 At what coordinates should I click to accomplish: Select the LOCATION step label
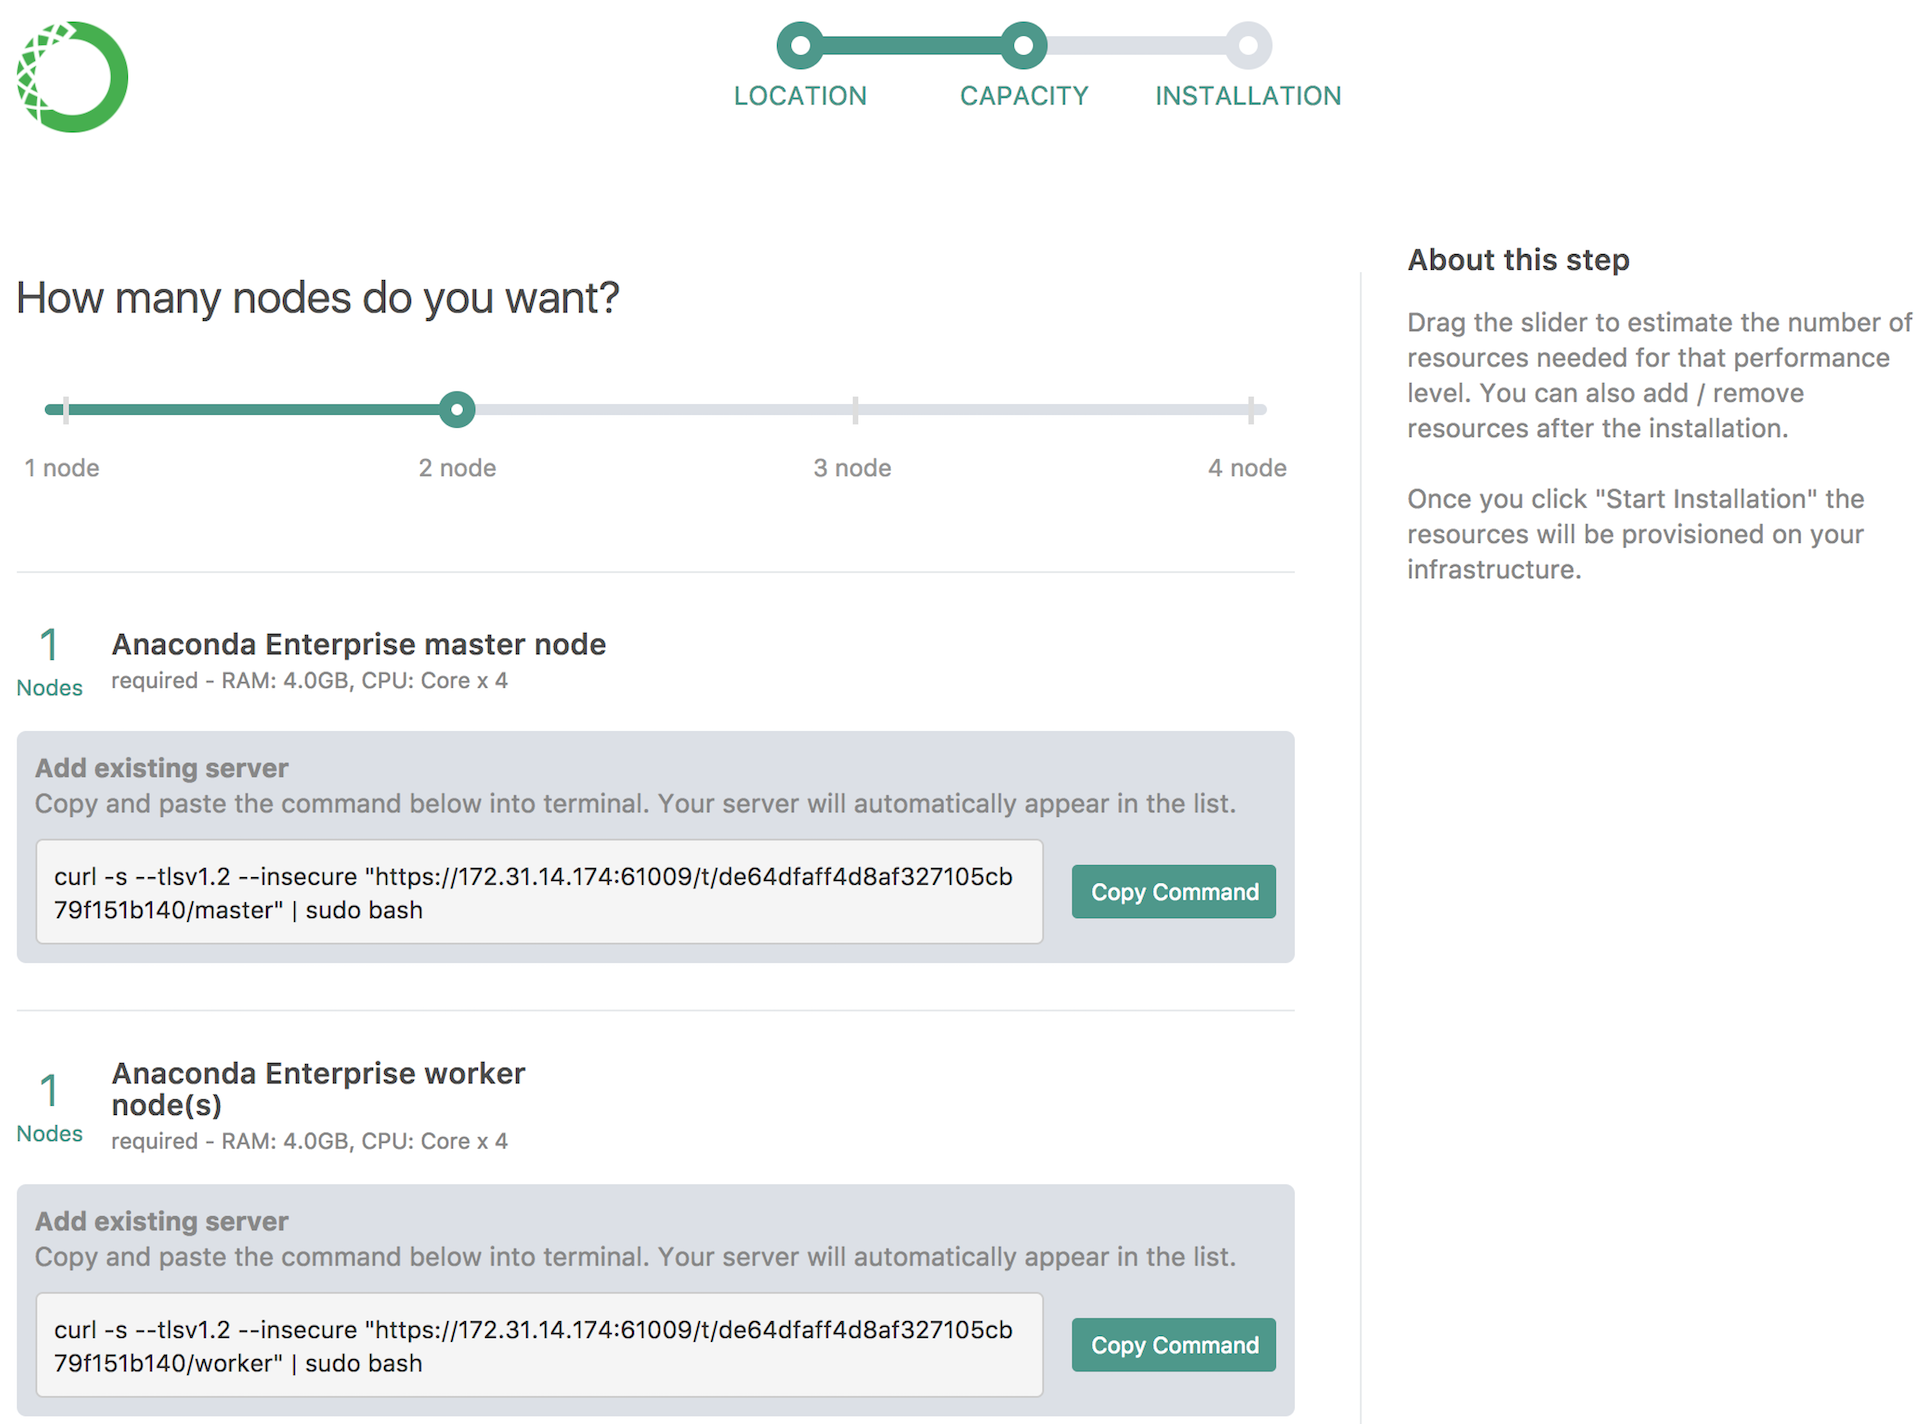tap(800, 96)
